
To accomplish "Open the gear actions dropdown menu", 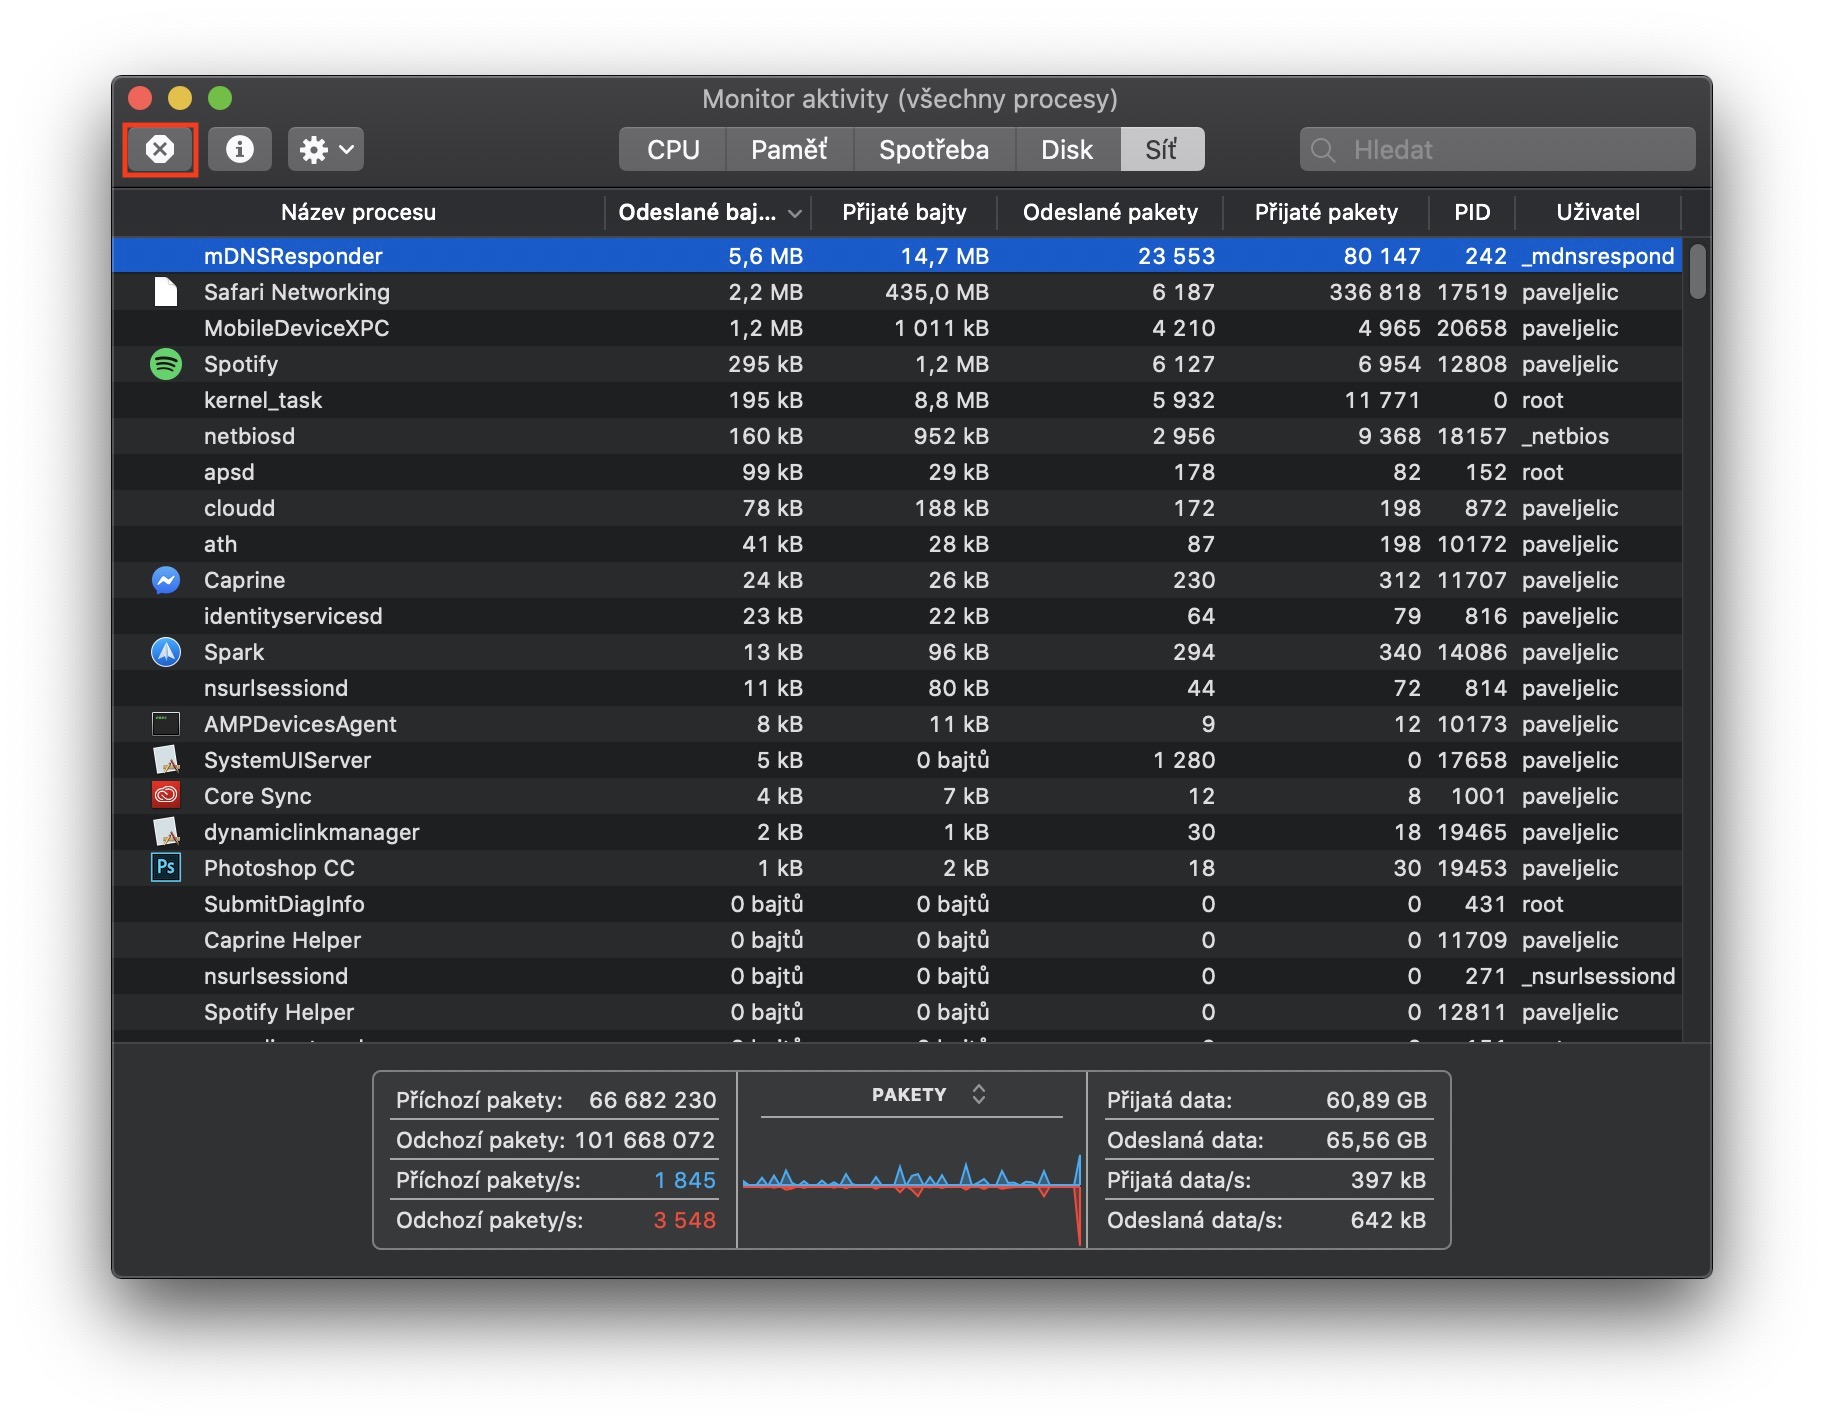I will 326,150.
